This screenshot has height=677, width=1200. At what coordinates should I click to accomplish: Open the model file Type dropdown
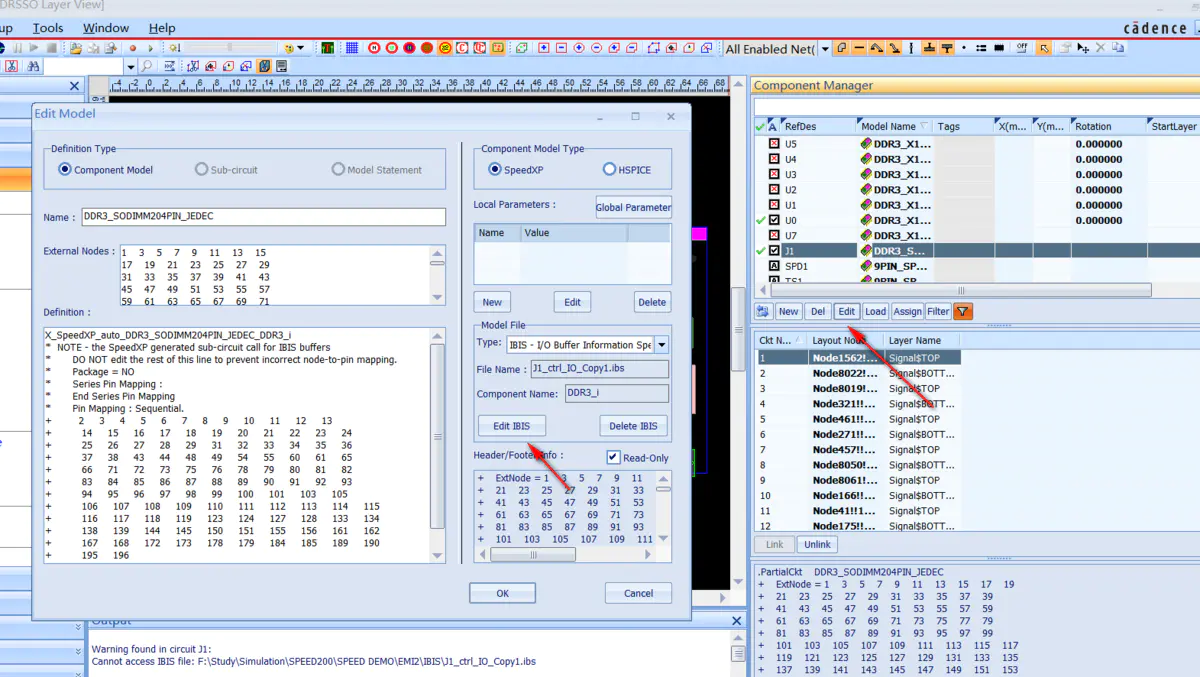click(x=661, y=345)
